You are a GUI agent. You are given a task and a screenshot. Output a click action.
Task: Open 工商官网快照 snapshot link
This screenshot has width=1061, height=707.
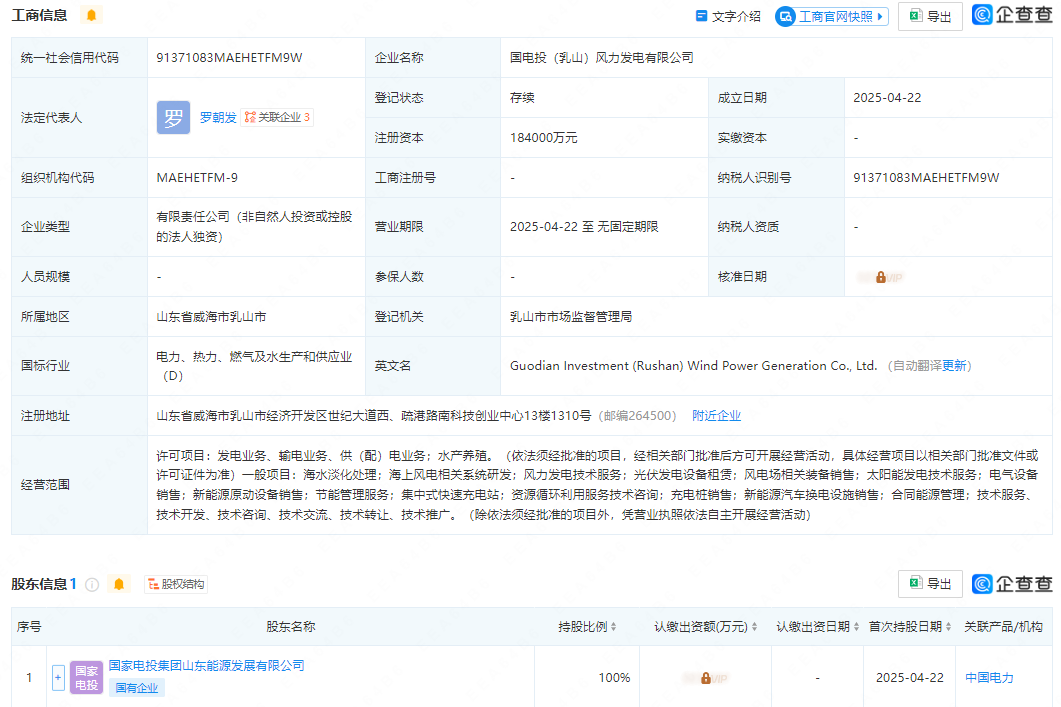pyautogui.click(x=832, y=16)
